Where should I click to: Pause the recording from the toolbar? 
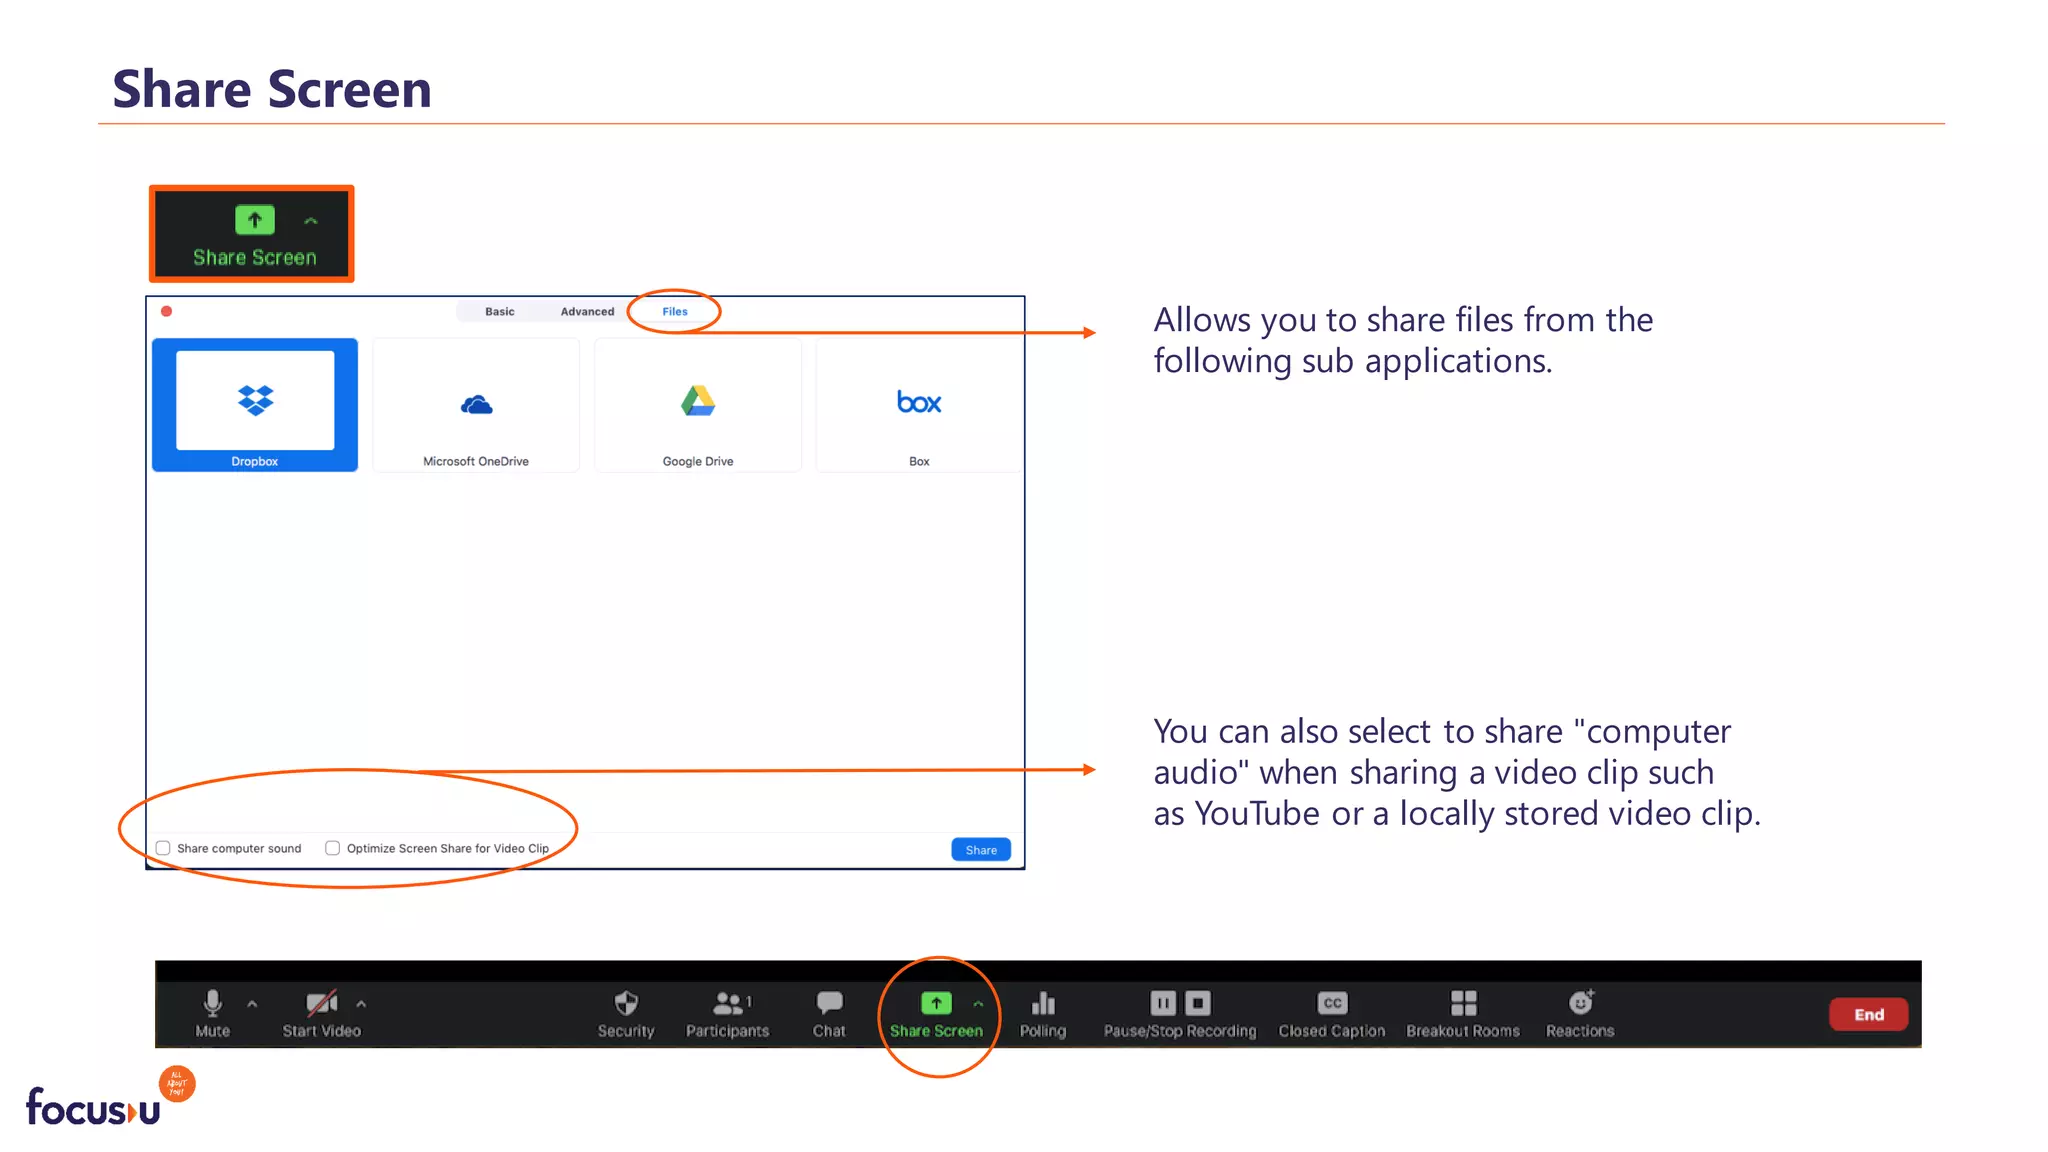pos(1163,1003)
